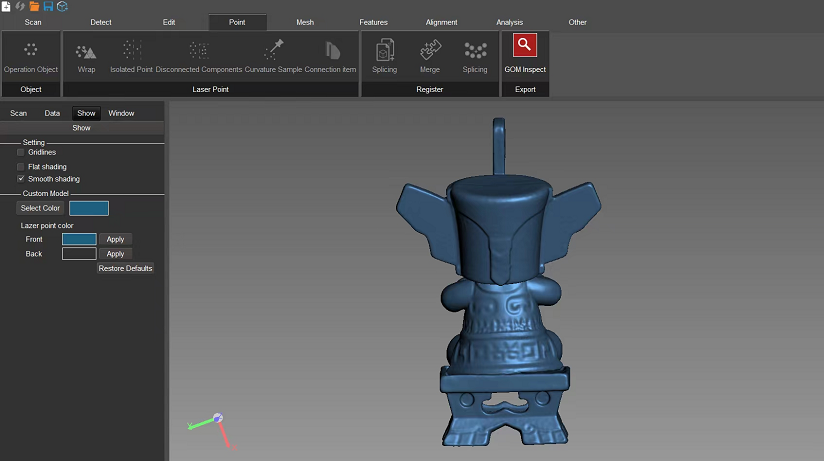Select the Operation Object tool
The width and height of the screenshot is (824, 461).
pyautogui.click(x=30, y=57)
